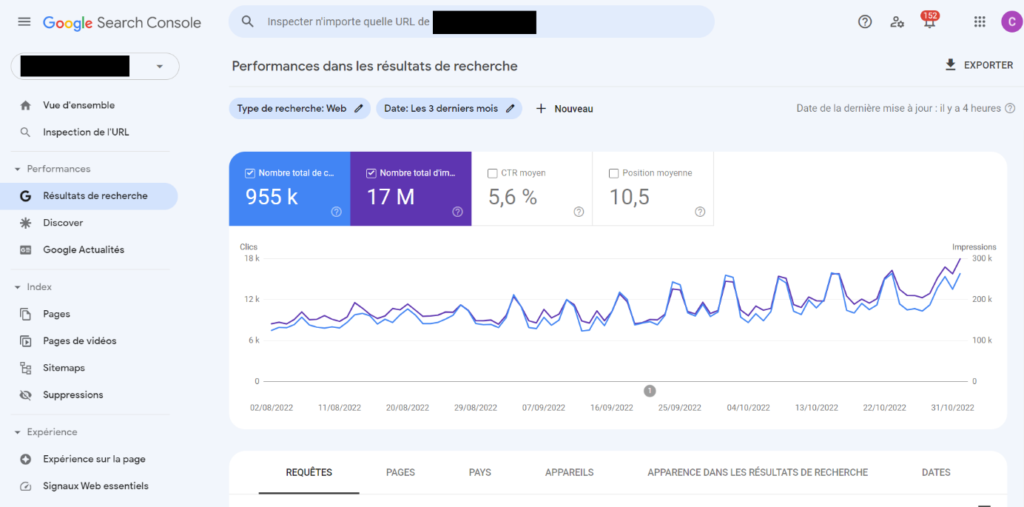Click the EXPORTER button
This screenshot has height=507, width=1024.
978,65
